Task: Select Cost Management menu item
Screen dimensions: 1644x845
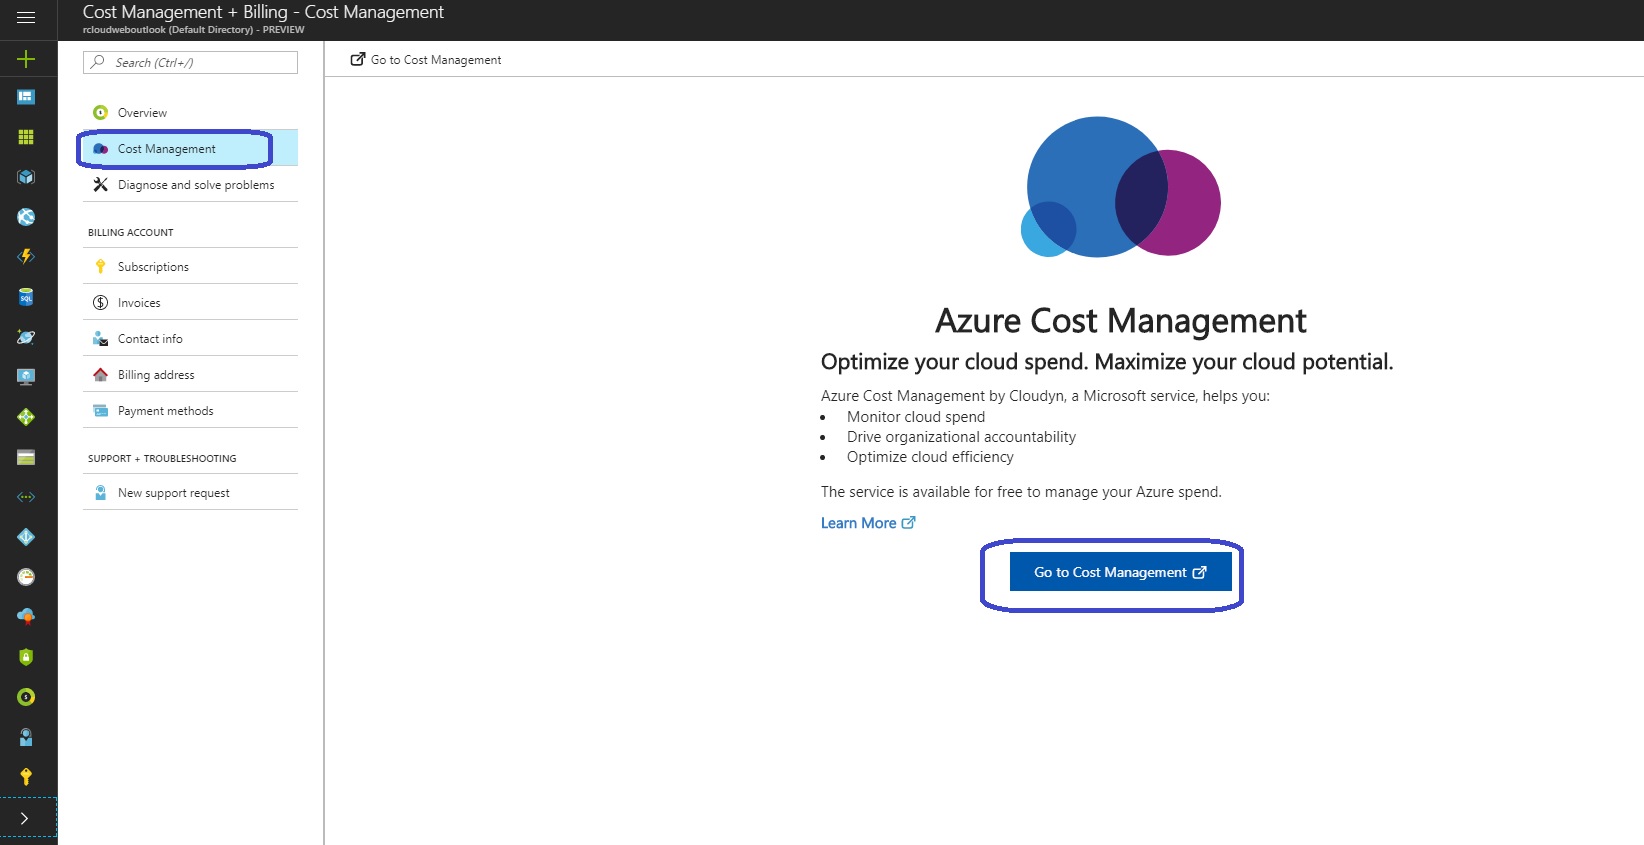Action: click(190, 149)
